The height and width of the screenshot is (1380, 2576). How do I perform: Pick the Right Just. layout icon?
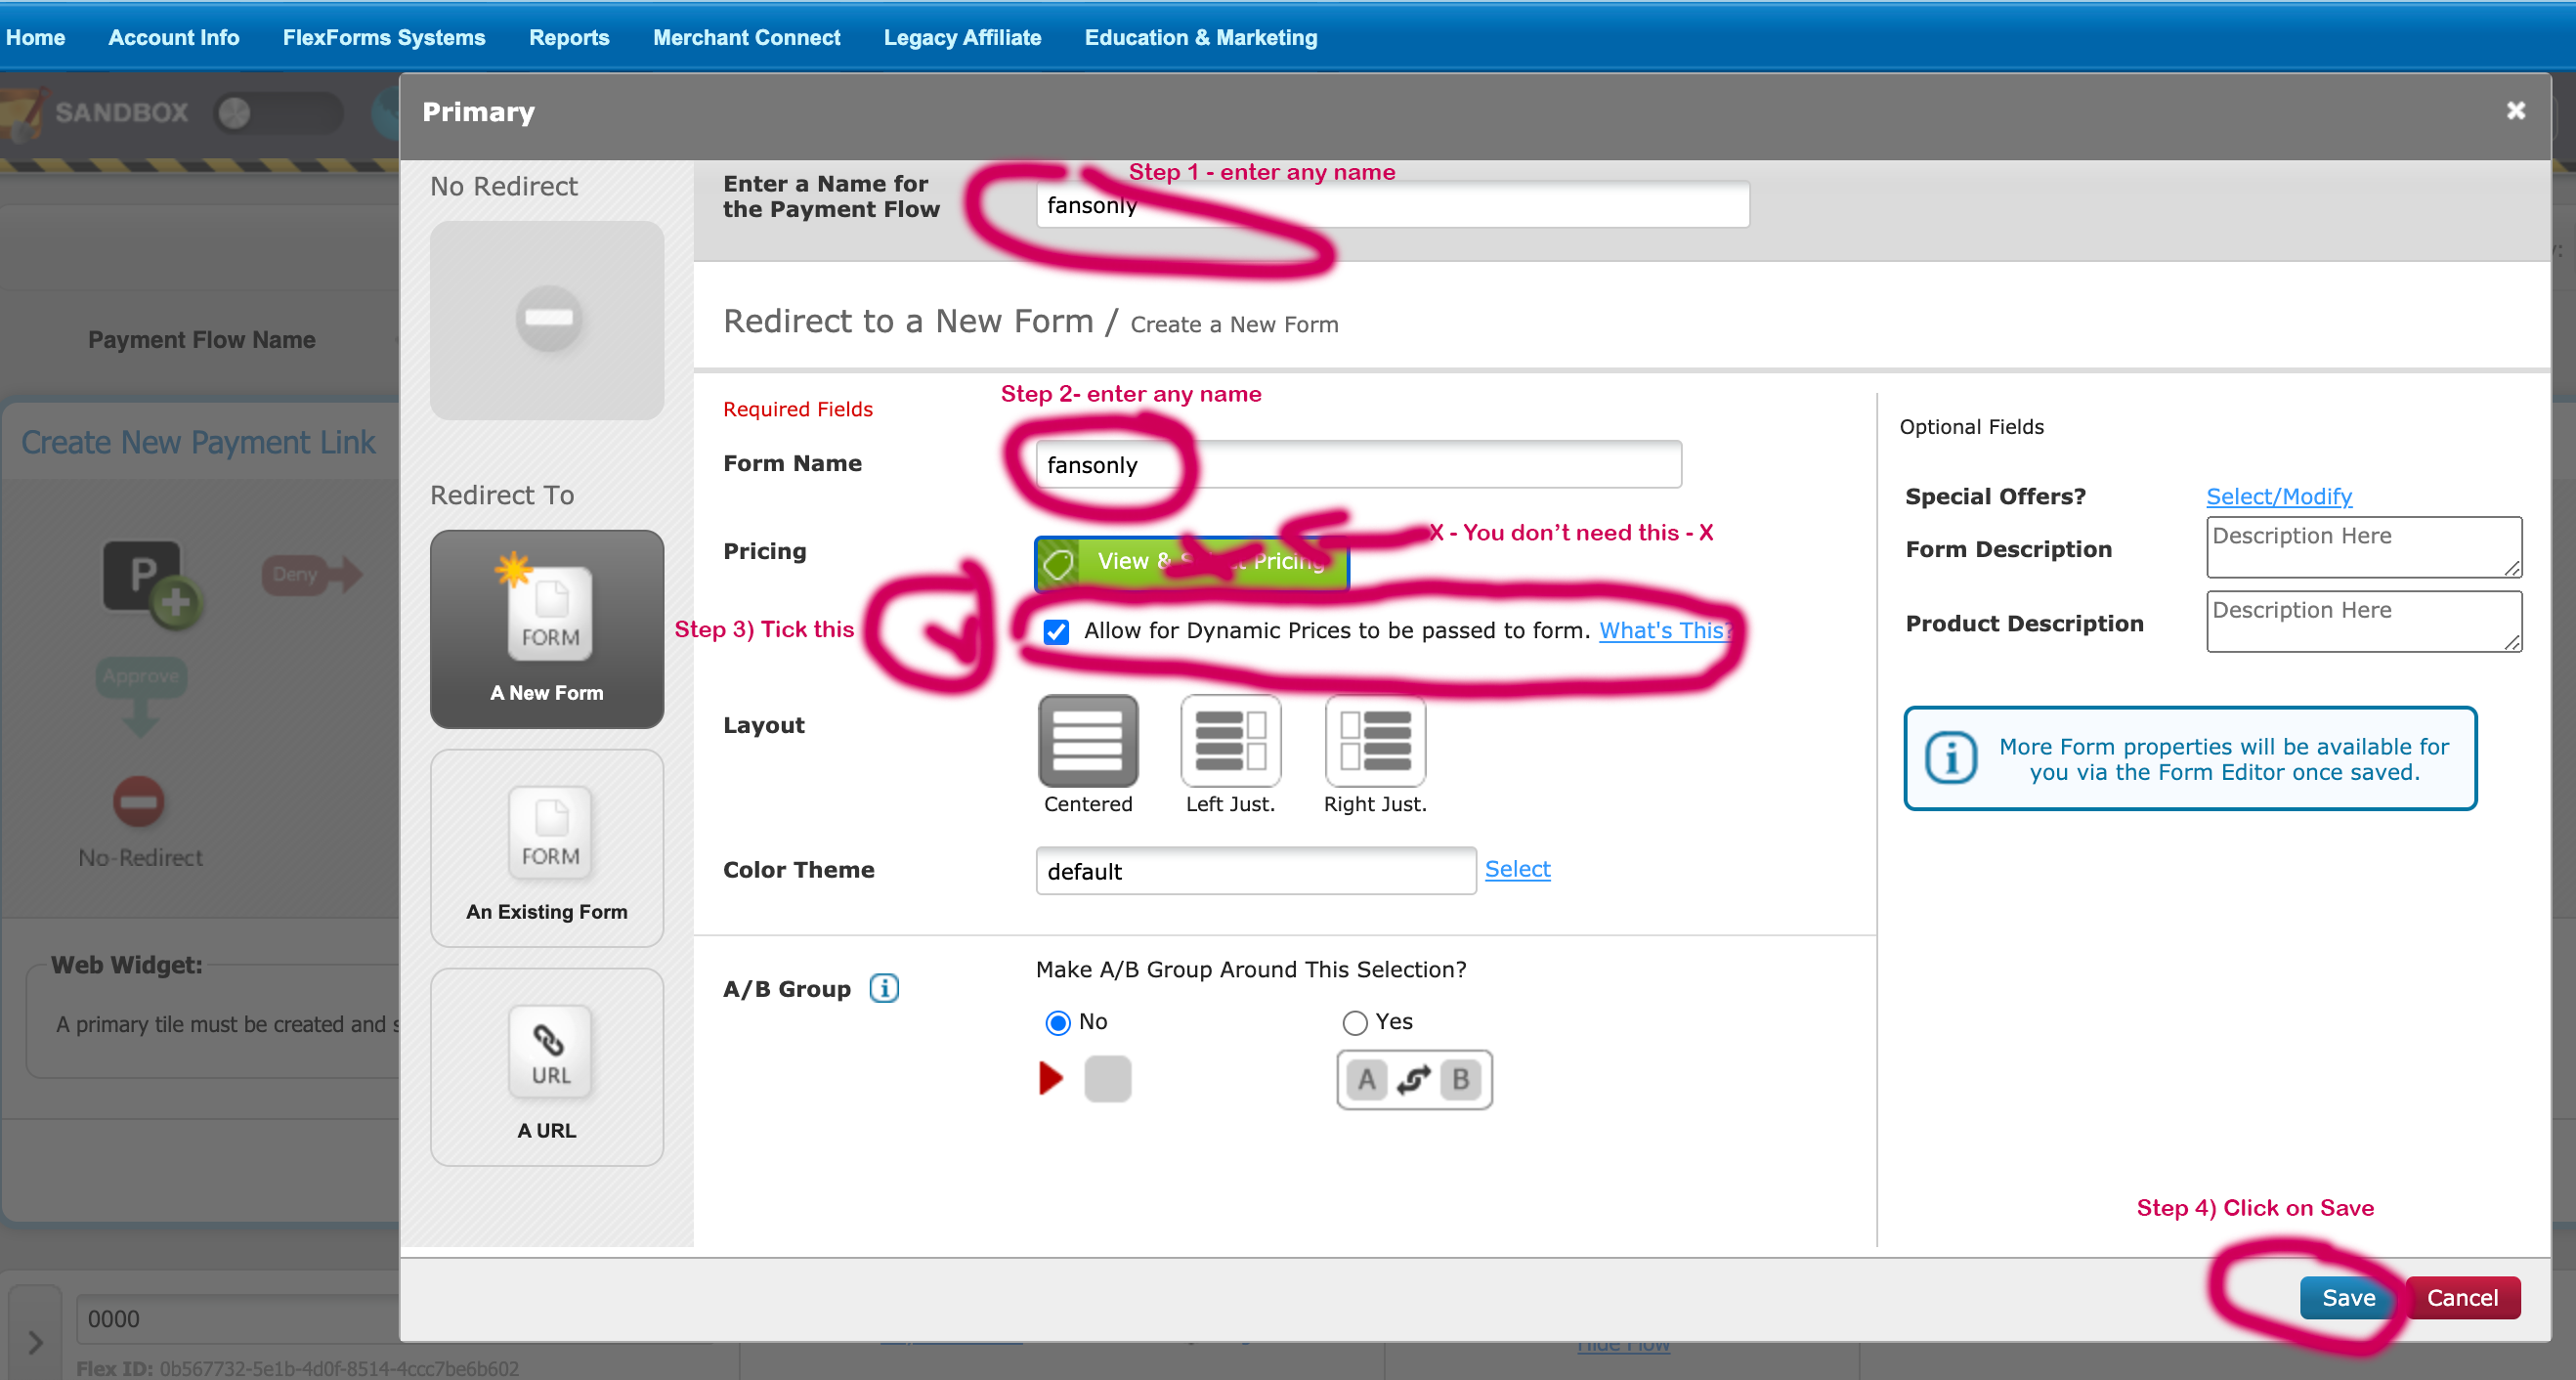pos(1375,741)
